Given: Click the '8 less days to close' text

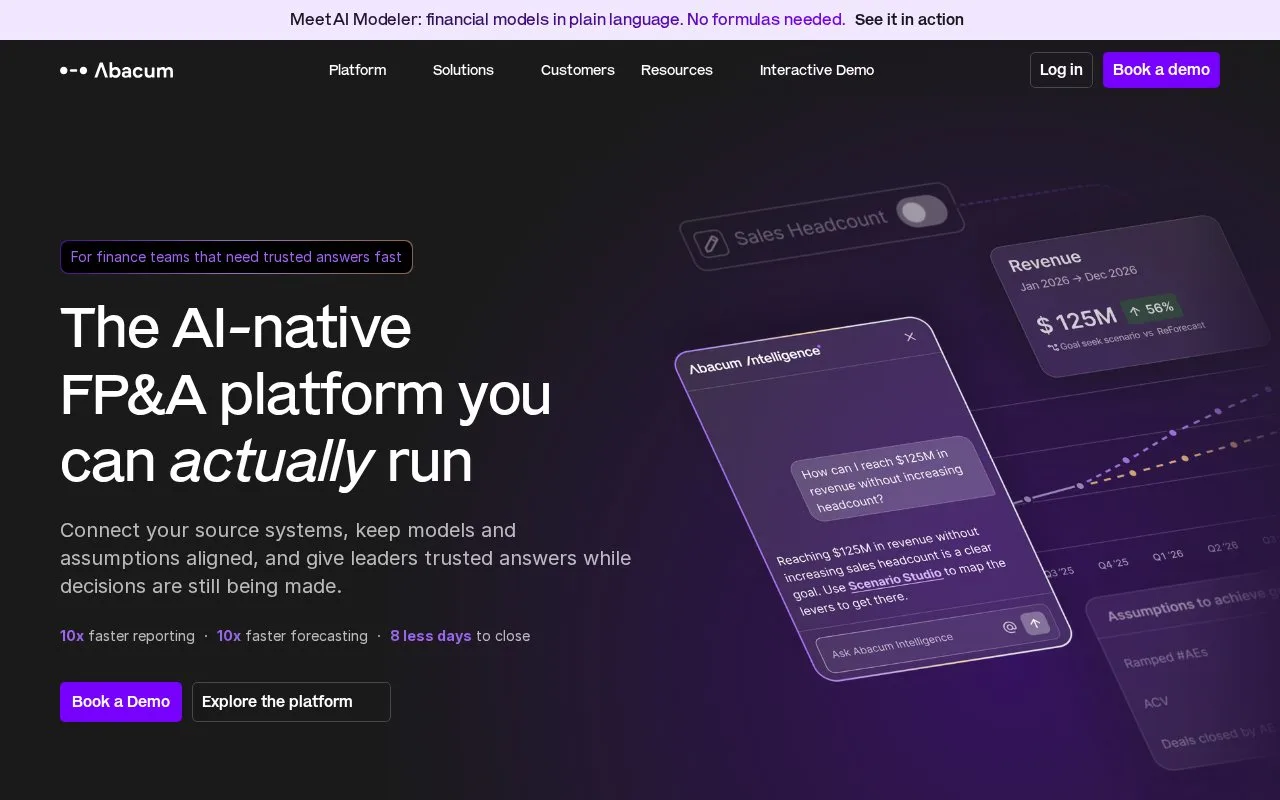Looking at the screenshot, I should click(460, 636).
